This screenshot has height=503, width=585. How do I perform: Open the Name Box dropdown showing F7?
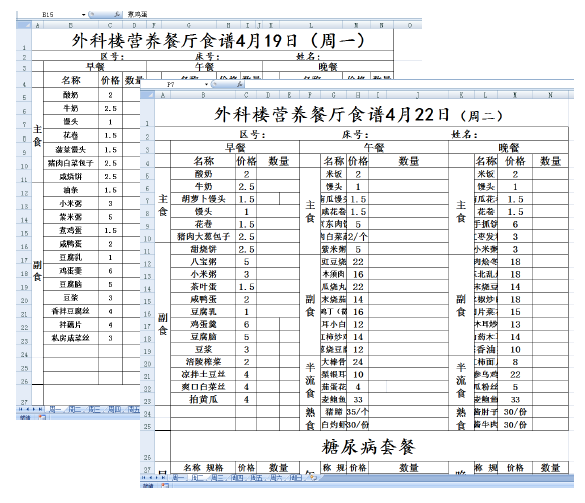[206, 85]
